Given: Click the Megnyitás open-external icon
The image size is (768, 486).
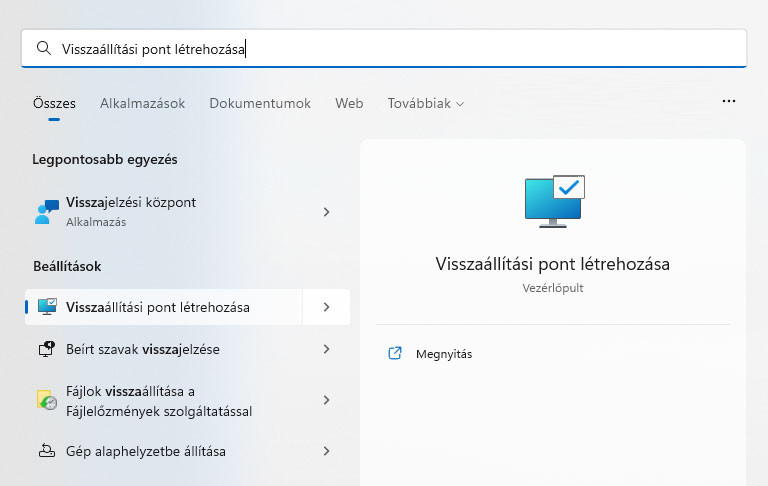Looking at the screenshot, I should coord(394,353).
